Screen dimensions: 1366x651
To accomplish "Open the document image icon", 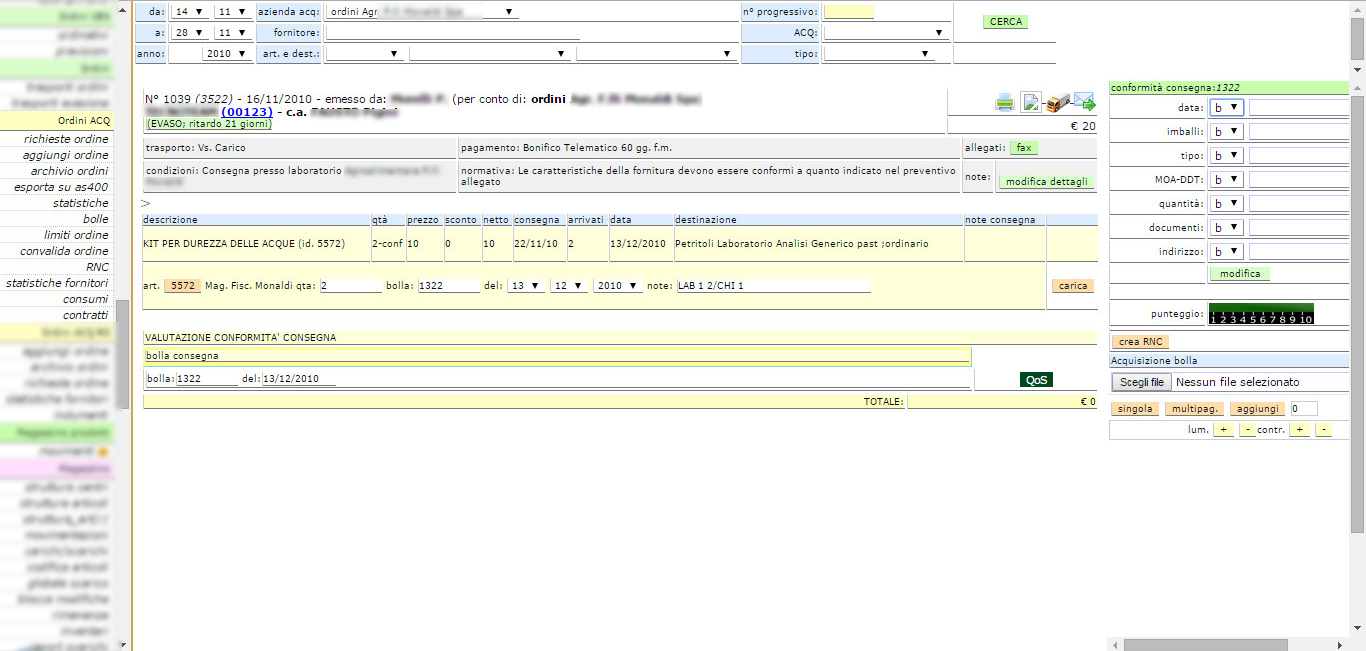I will click(x=1031, y=102).
